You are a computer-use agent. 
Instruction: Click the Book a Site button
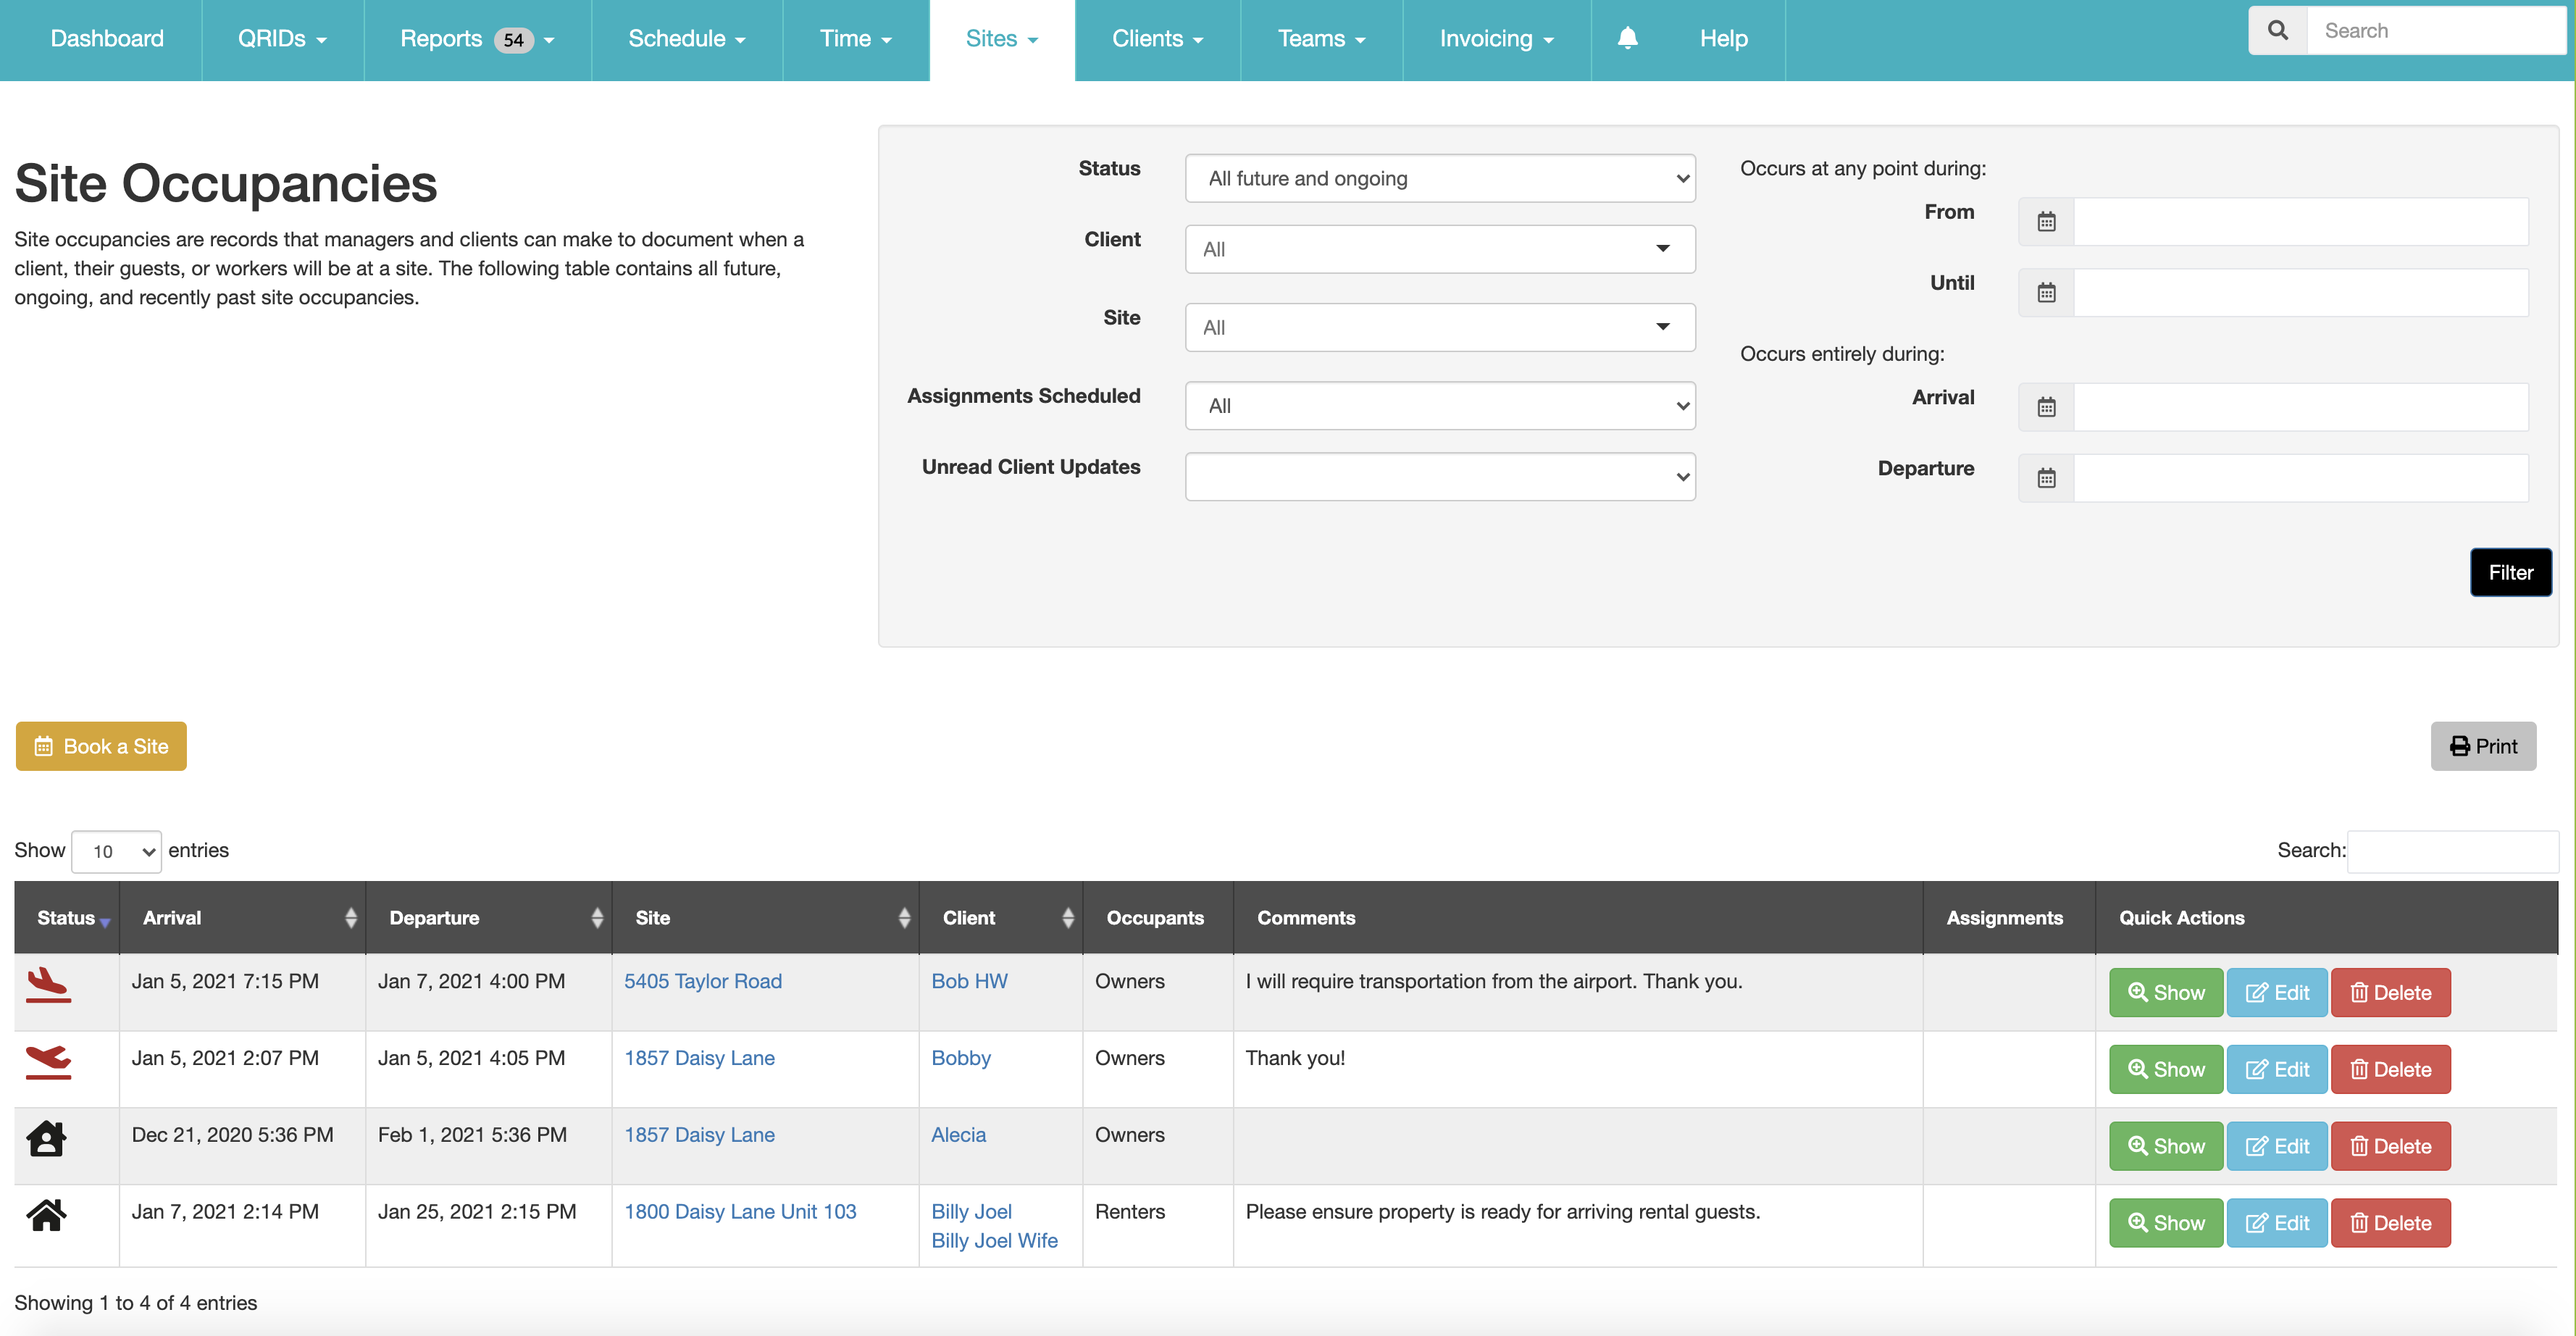click(x=101, y=746)
